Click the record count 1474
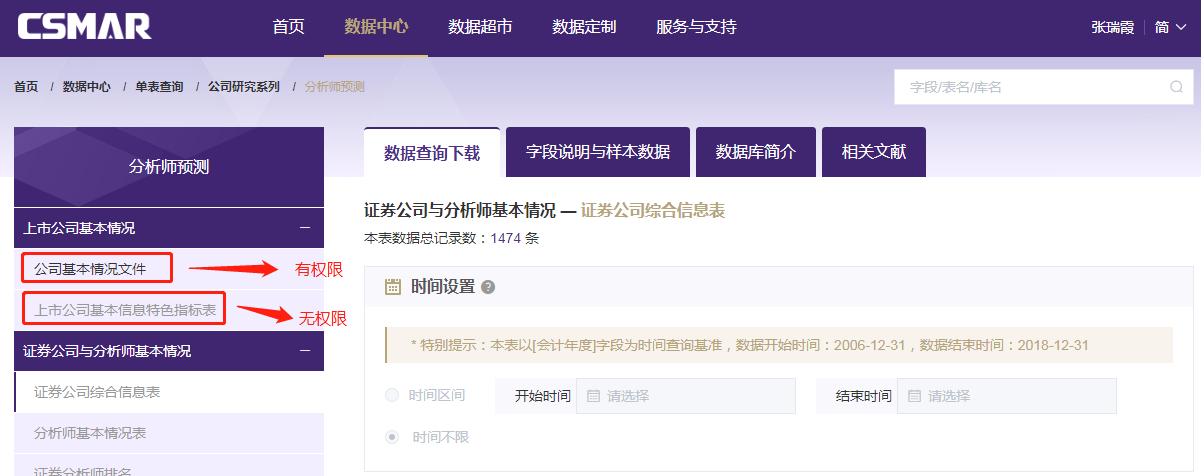This screenshot has height=476, width=1201. [505, 238]
